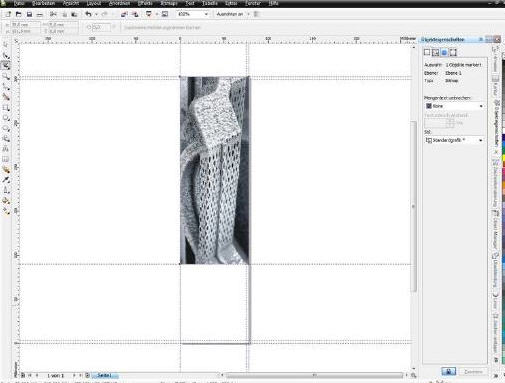Switch to the first properties tab icon in docker
The image size is (505, 383).
[427, 53]
